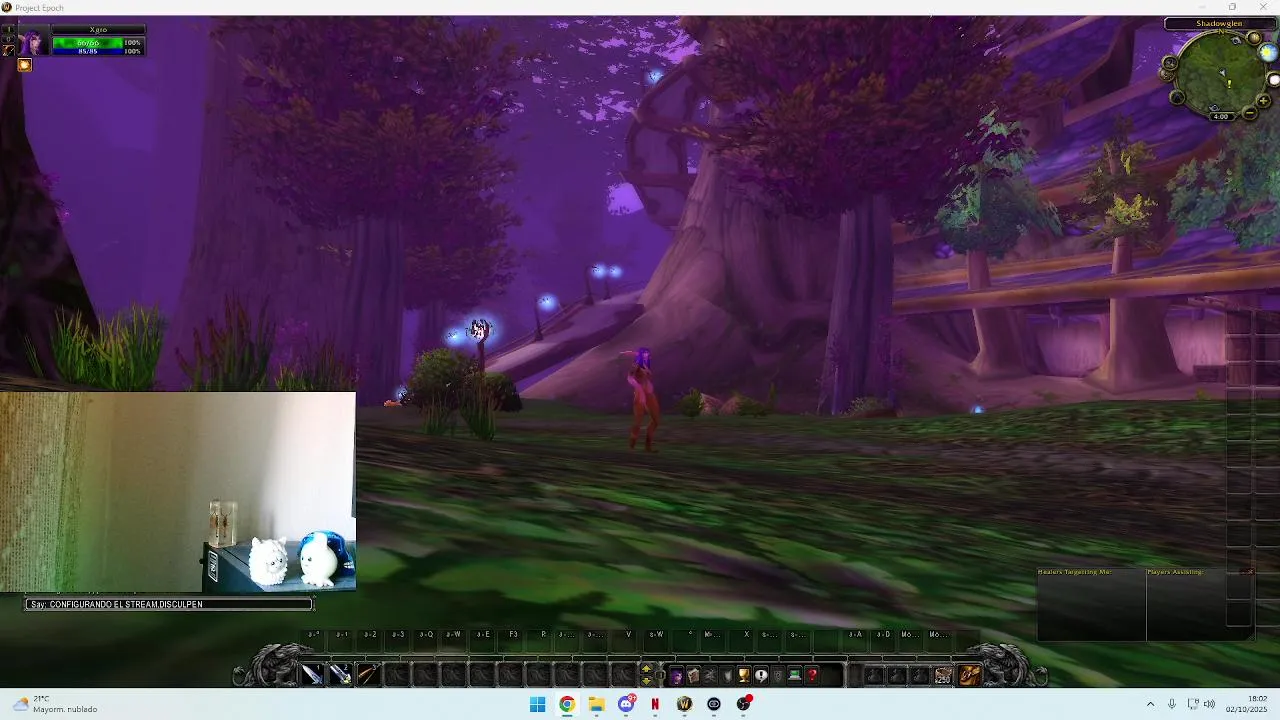Click the weapon icon left of portrait

[9, 49]
